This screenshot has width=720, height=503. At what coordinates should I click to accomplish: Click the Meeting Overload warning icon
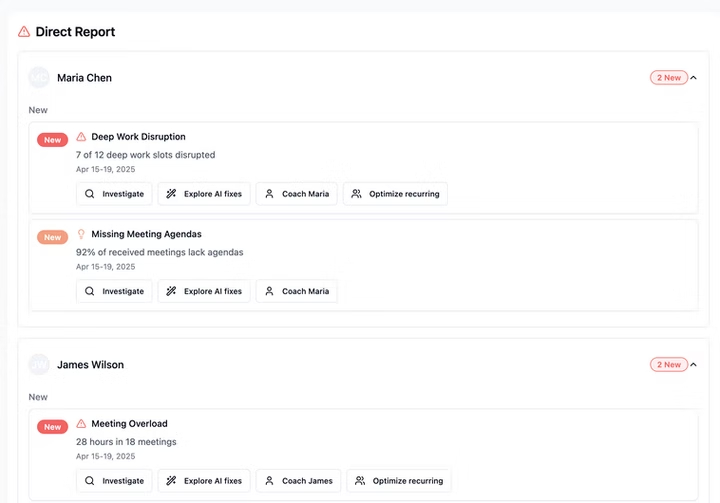tap(82, 424)
